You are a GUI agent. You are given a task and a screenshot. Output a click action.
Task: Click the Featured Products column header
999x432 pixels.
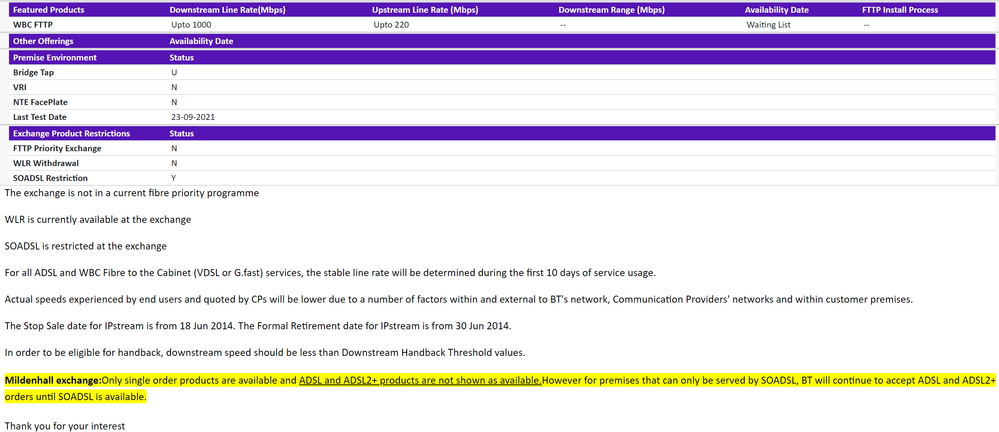tap(48, 9)
